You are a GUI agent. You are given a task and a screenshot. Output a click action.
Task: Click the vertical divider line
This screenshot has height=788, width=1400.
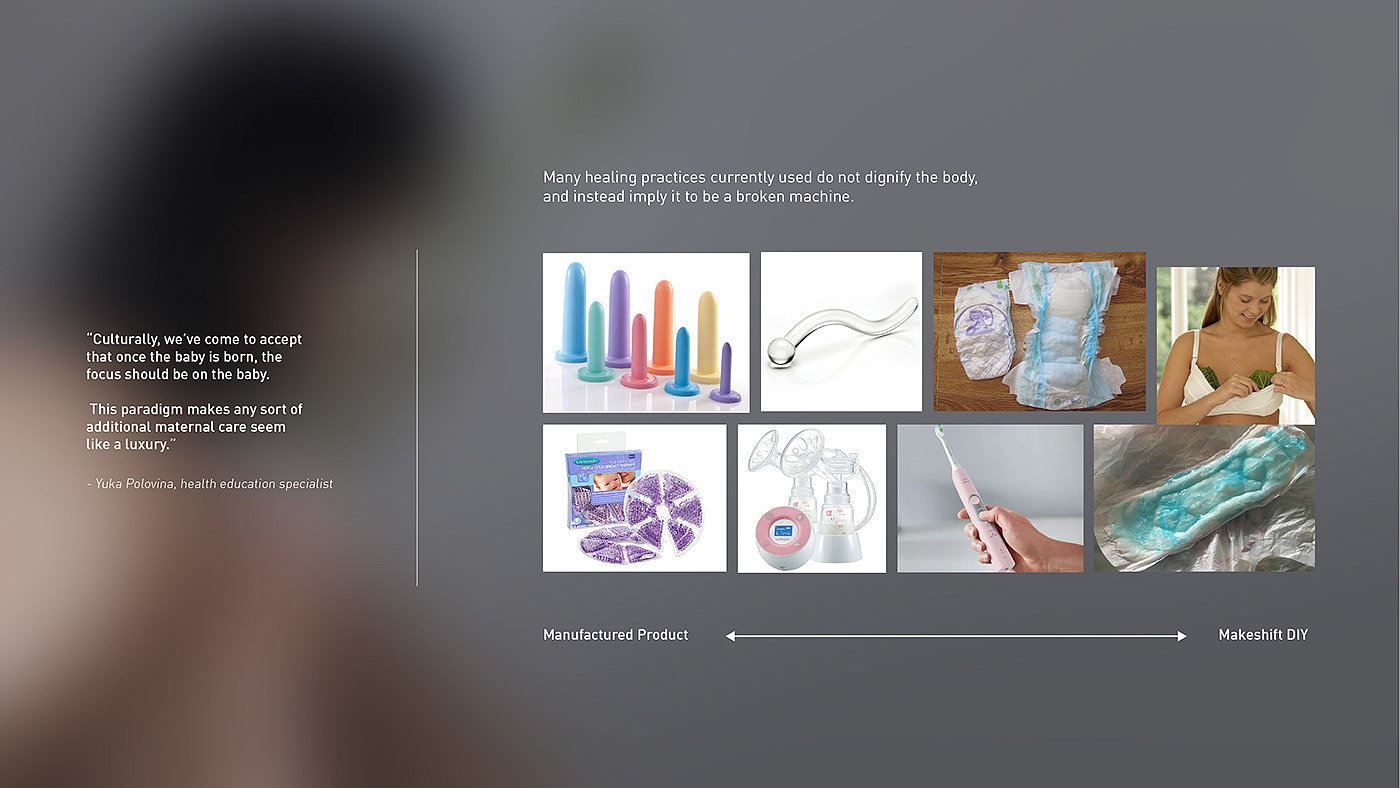(x=417, y=418)
